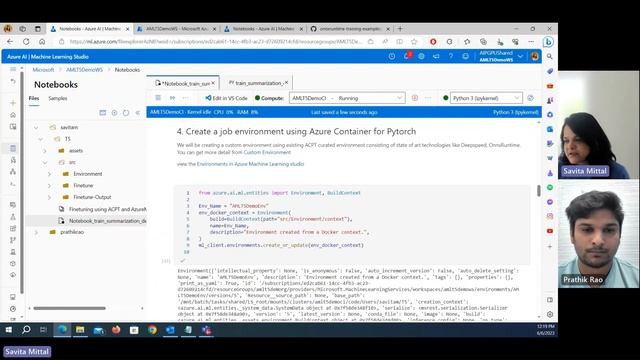Open the clock history icon in header

[x=392, y=56]
